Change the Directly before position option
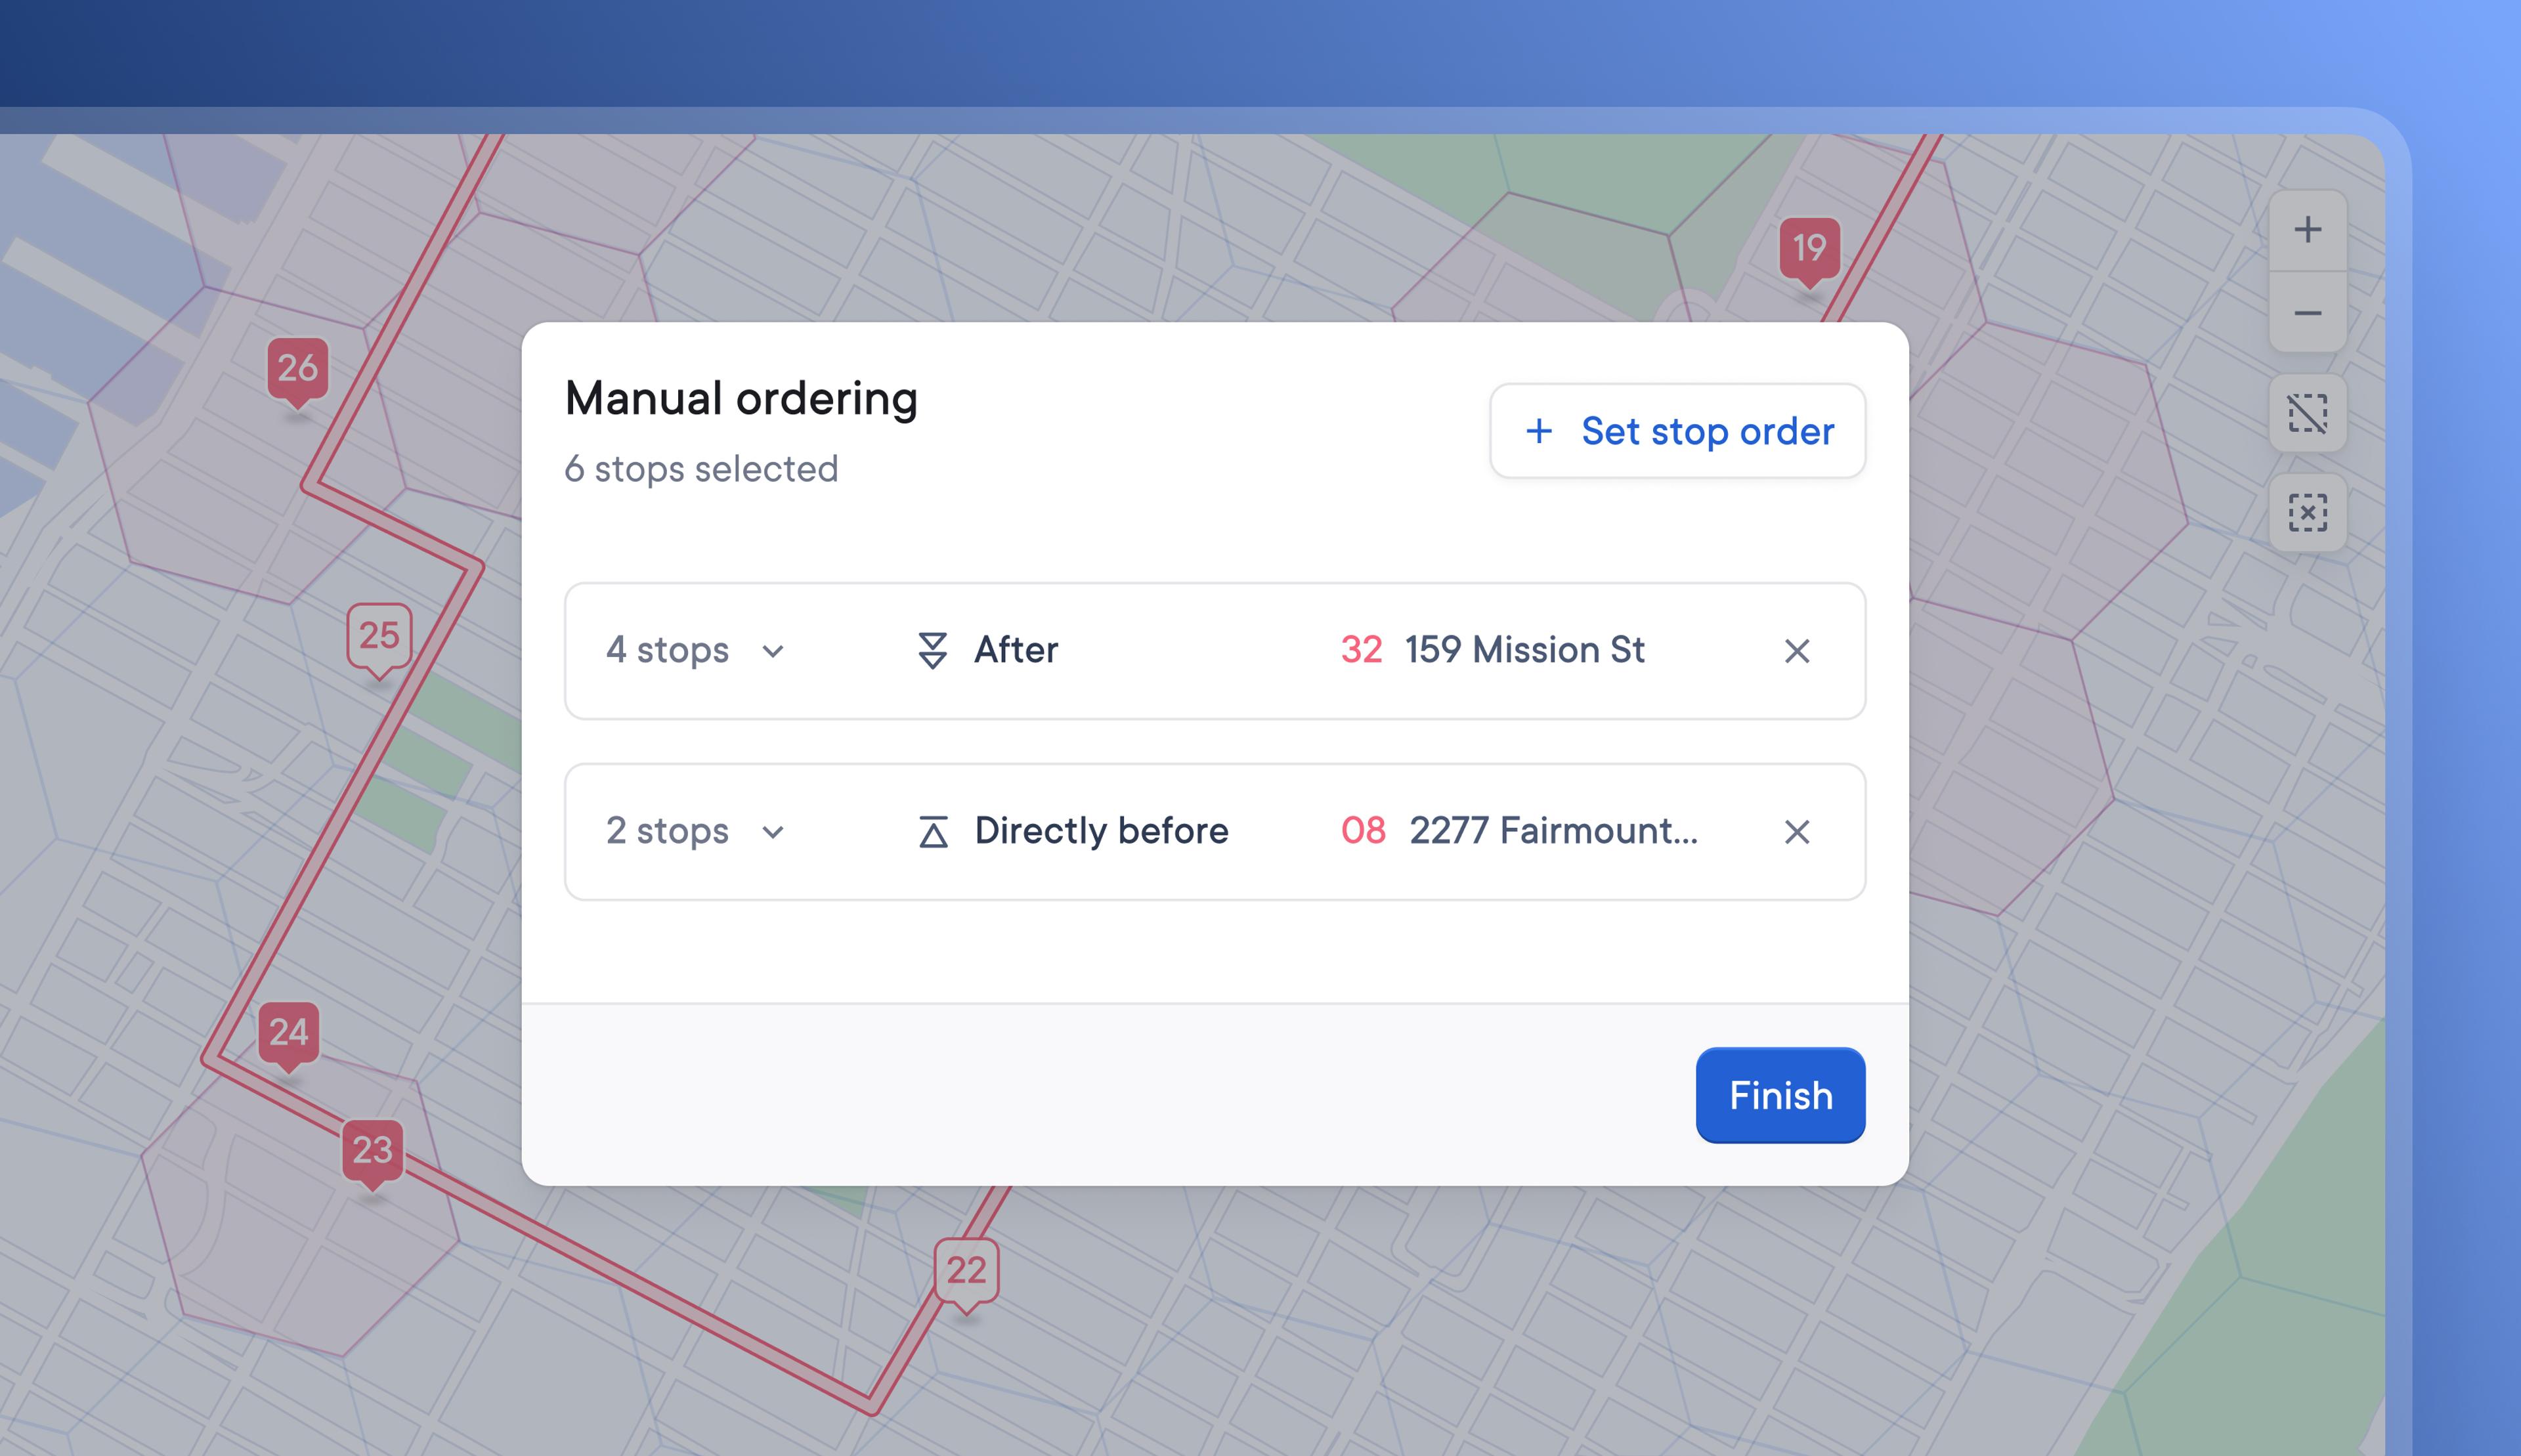This screenshot has width=2521, height=1456. (1072, 832)
